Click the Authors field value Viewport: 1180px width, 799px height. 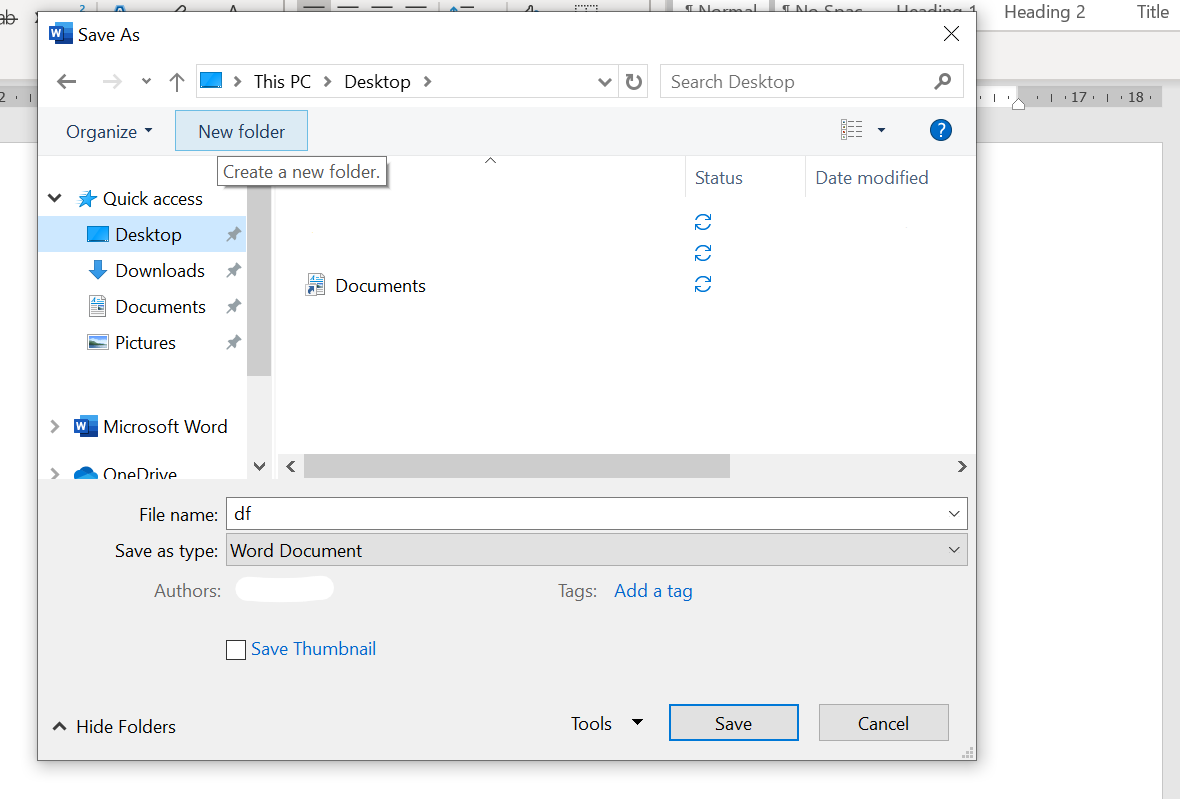284,589
